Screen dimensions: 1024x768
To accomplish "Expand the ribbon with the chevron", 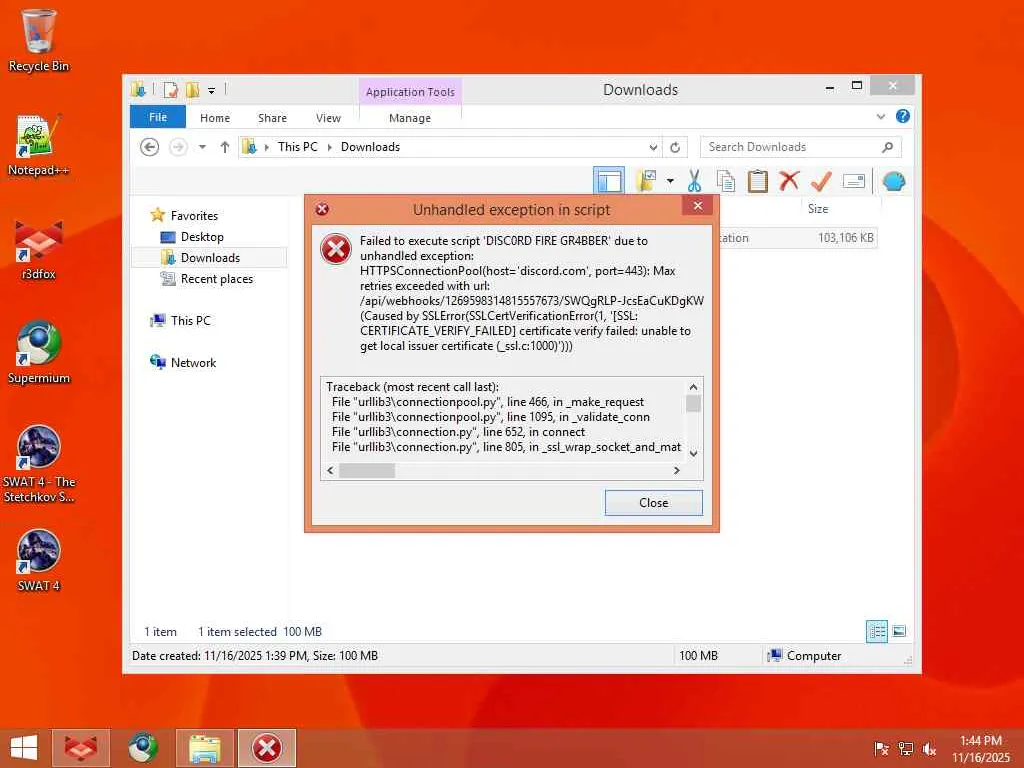I will pos(880,117).
